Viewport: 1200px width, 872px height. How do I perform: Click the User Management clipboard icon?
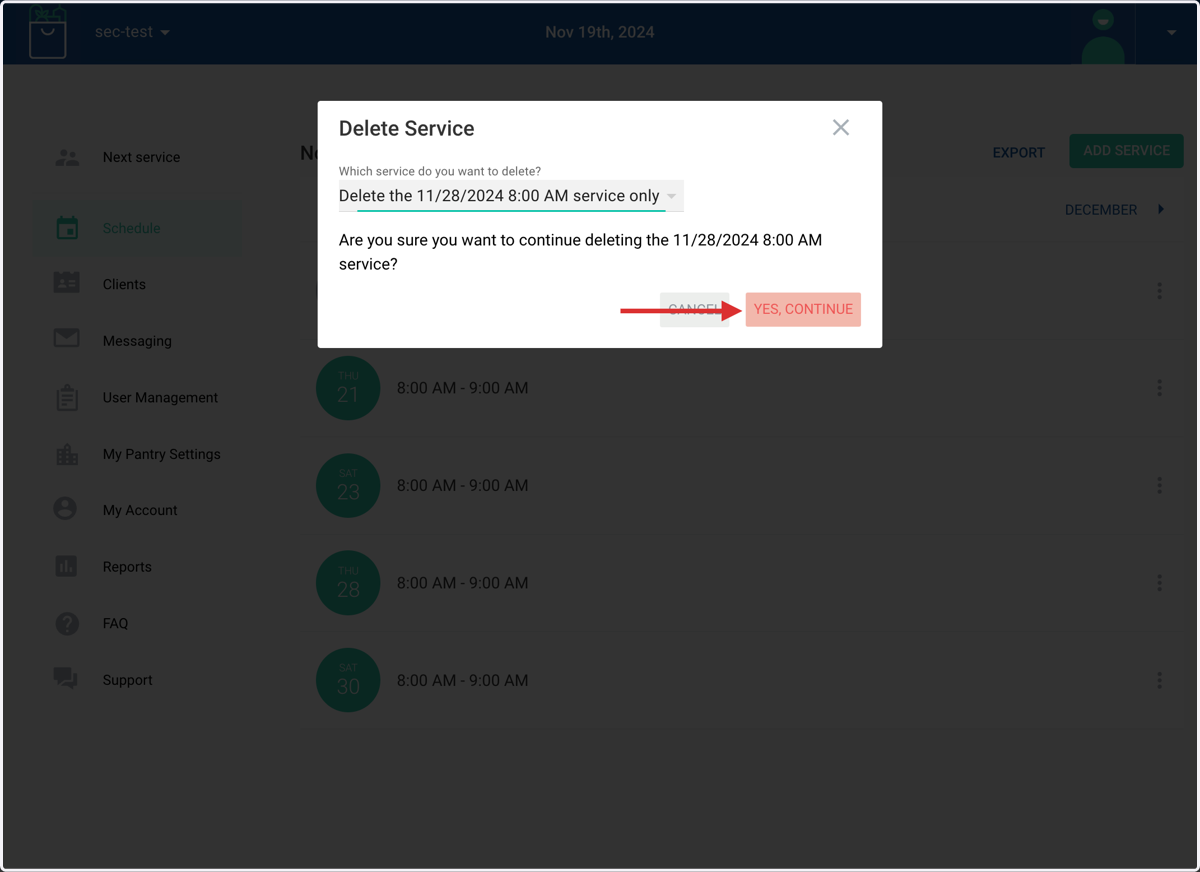67,397
